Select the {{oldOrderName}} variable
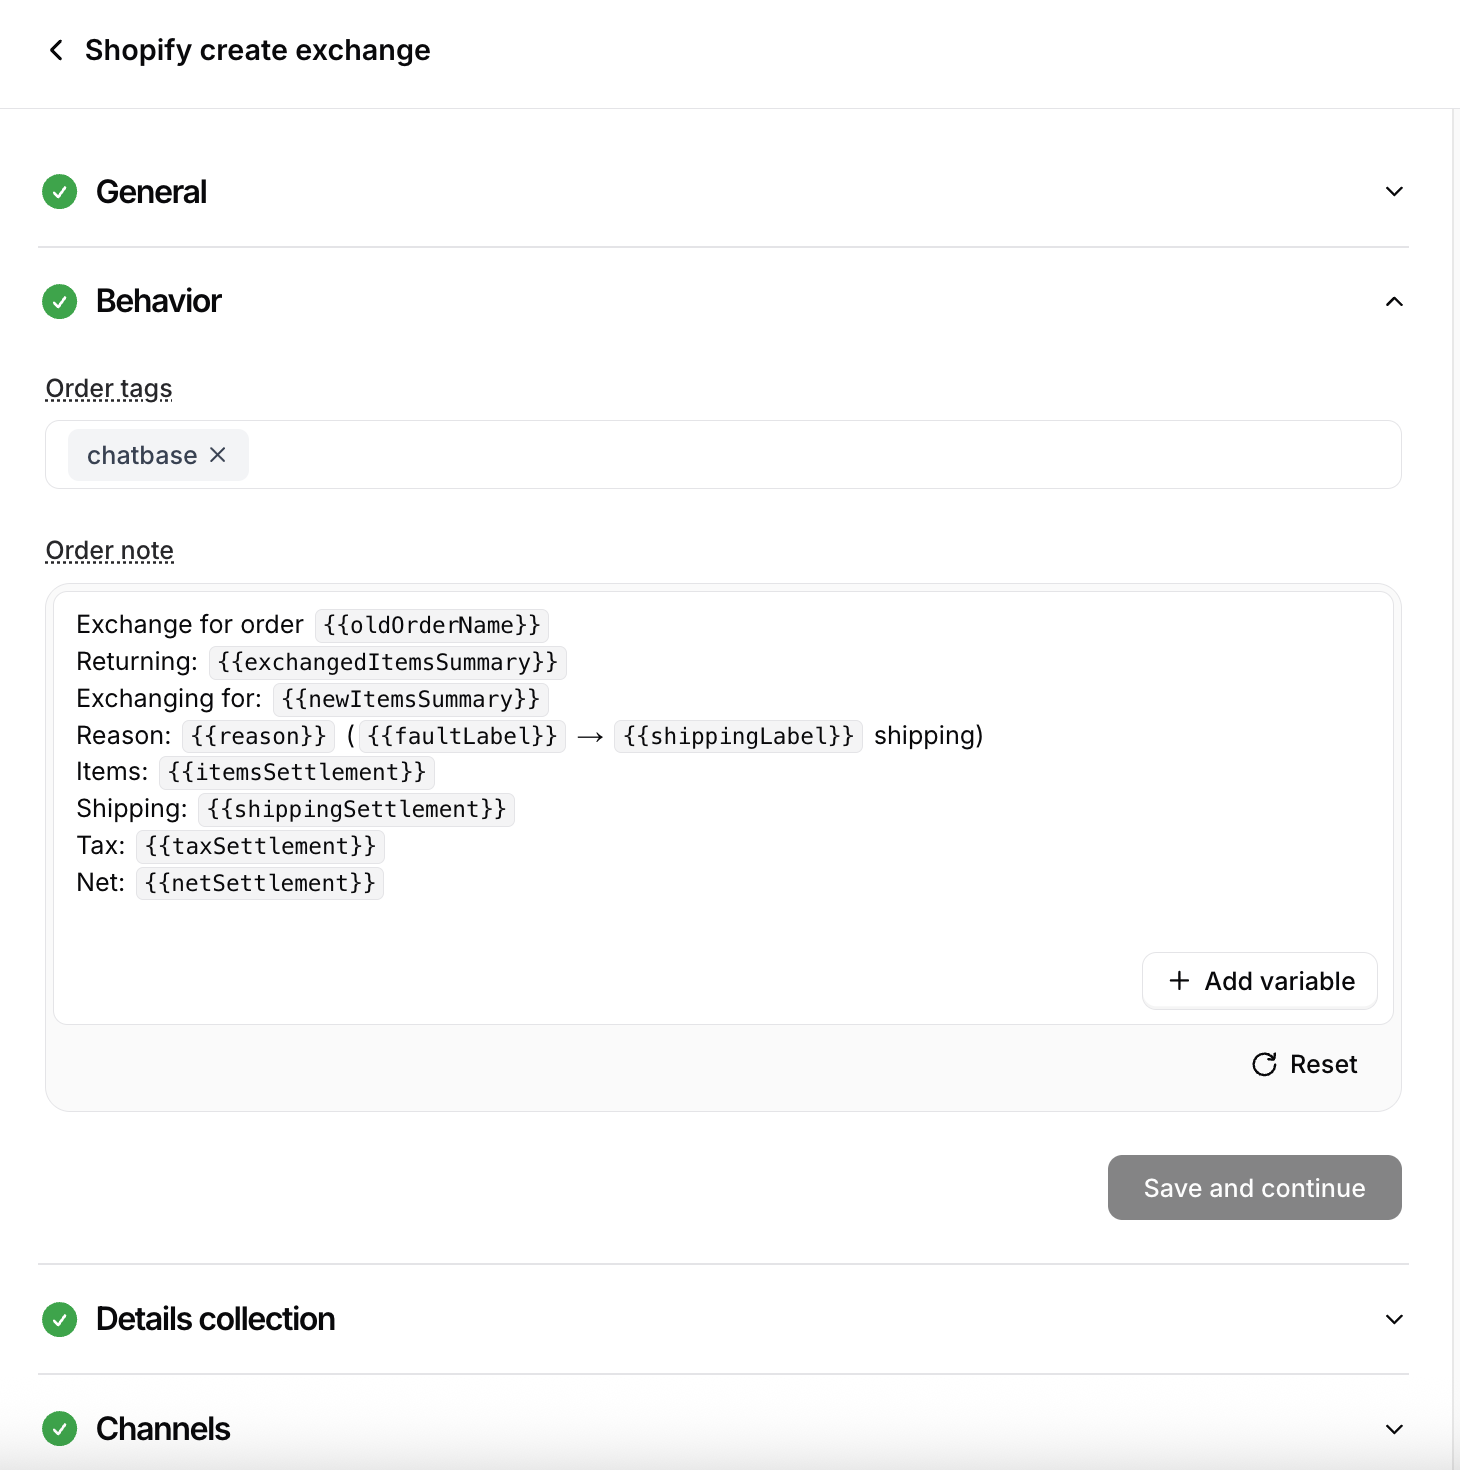This screenshot has height=1470, width=1460. [432, 625]
